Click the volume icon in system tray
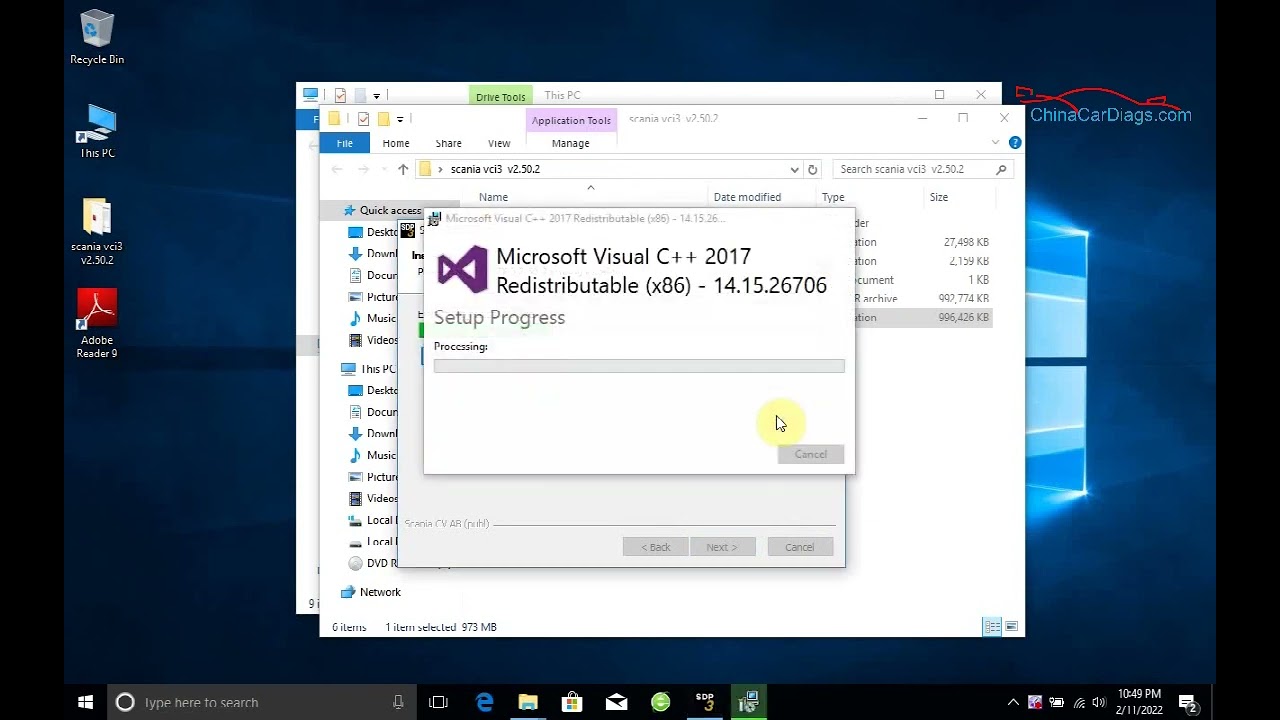This screenshot has width=1280, height=720. (1099, 702)
